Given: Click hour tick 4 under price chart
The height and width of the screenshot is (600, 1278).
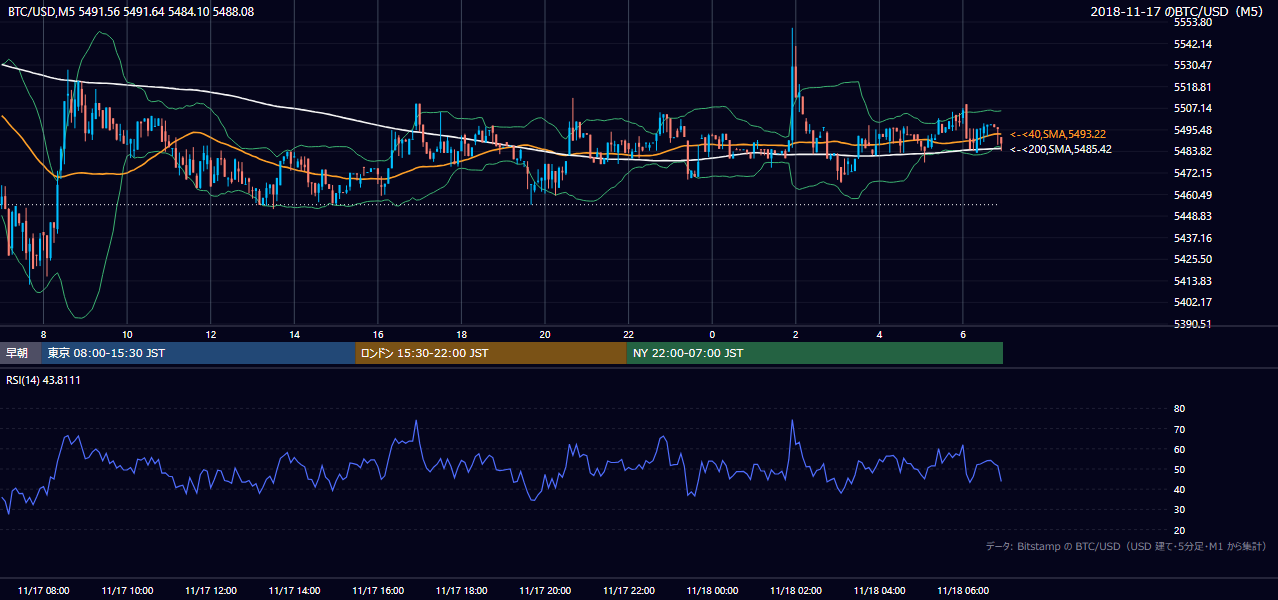Looking at the screenshot, I should (x=879, y=334).
